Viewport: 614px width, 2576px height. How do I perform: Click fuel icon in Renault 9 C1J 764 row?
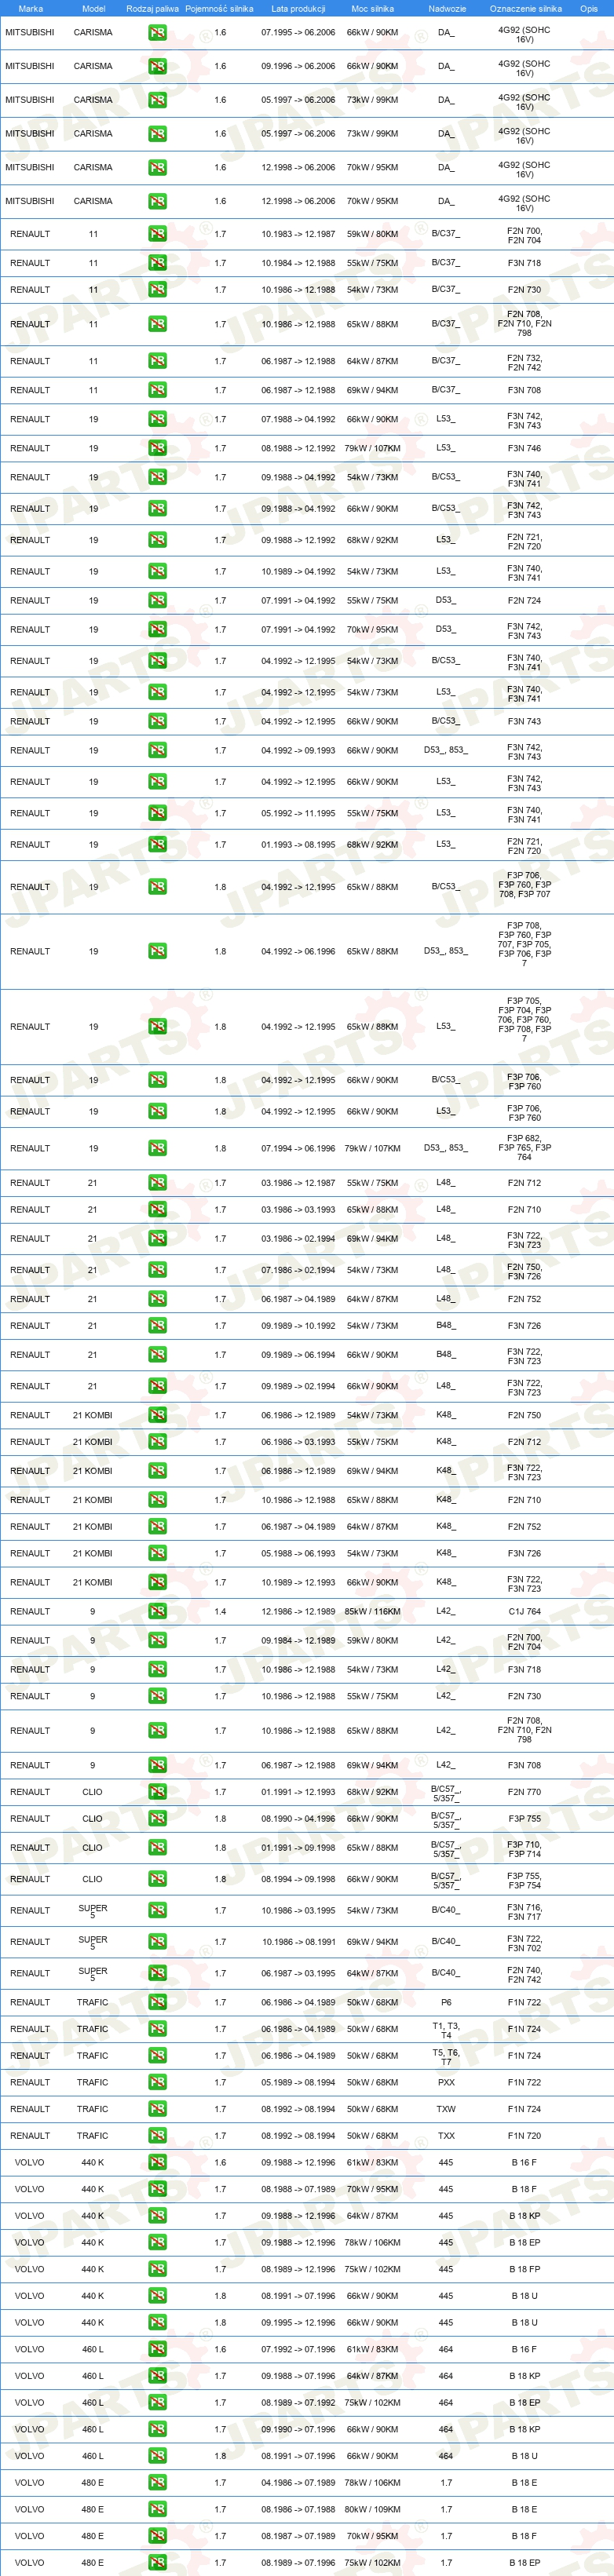click(x=157, y=1612)
